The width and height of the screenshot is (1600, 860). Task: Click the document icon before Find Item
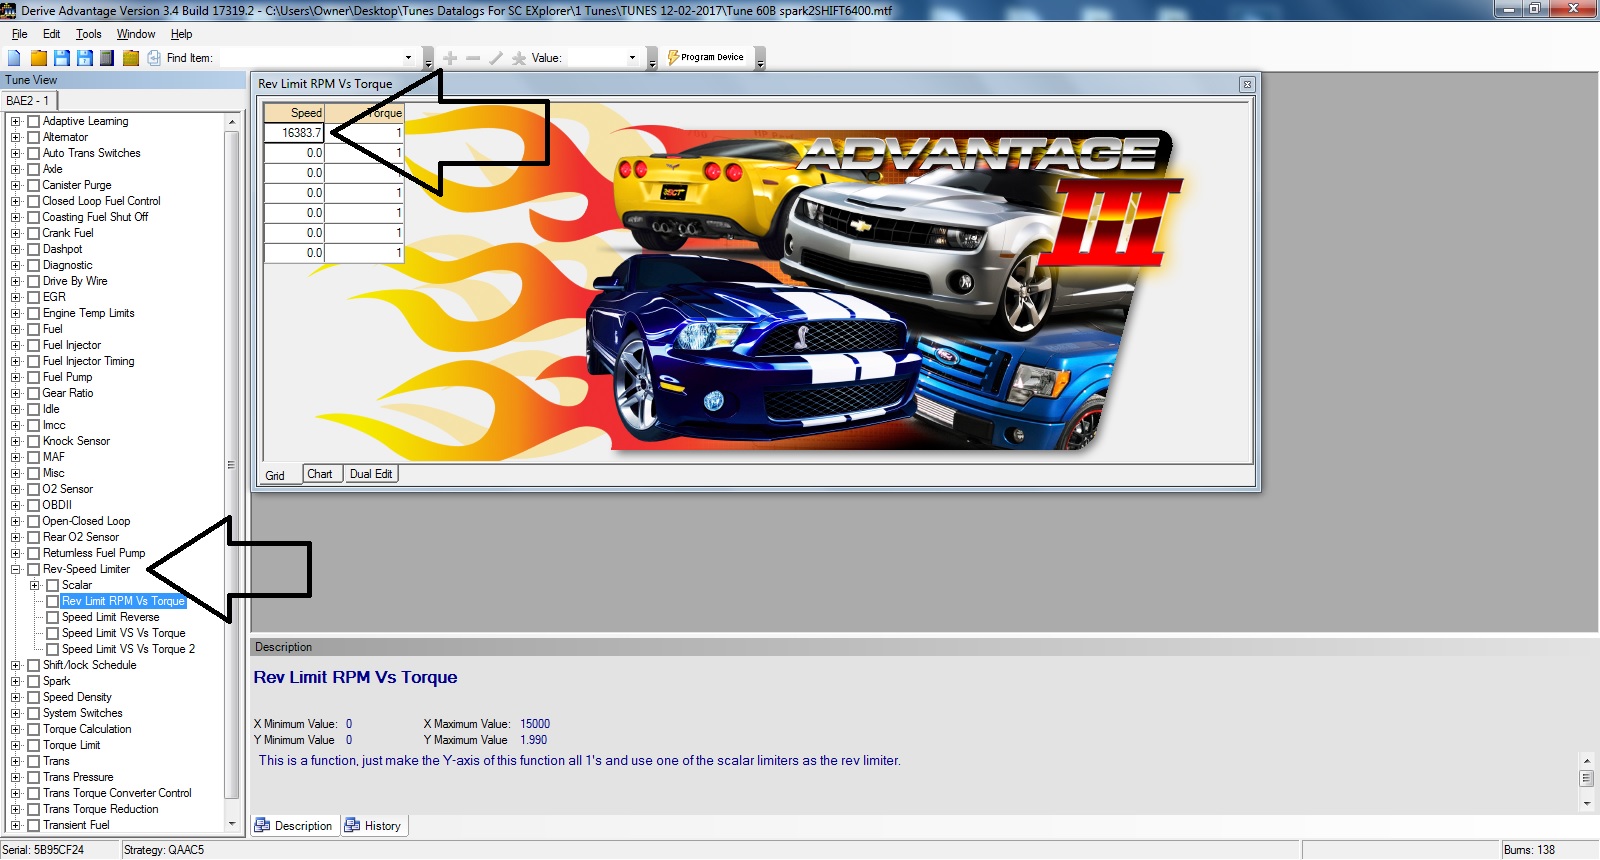coord(154,58)
